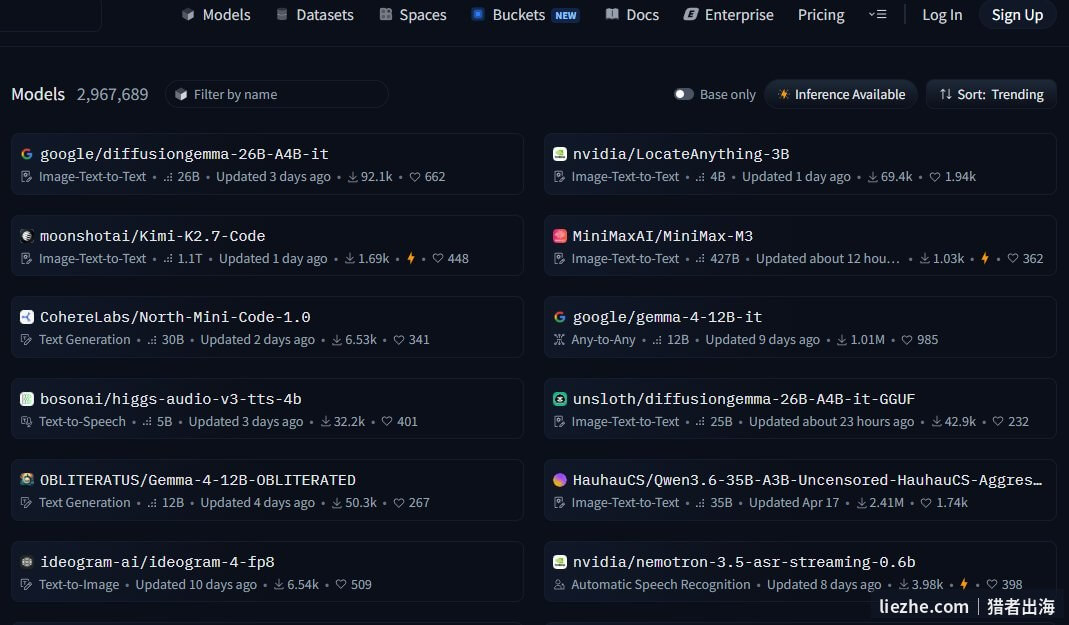Click the CohereLabs avatar icon

coord(27,317)
